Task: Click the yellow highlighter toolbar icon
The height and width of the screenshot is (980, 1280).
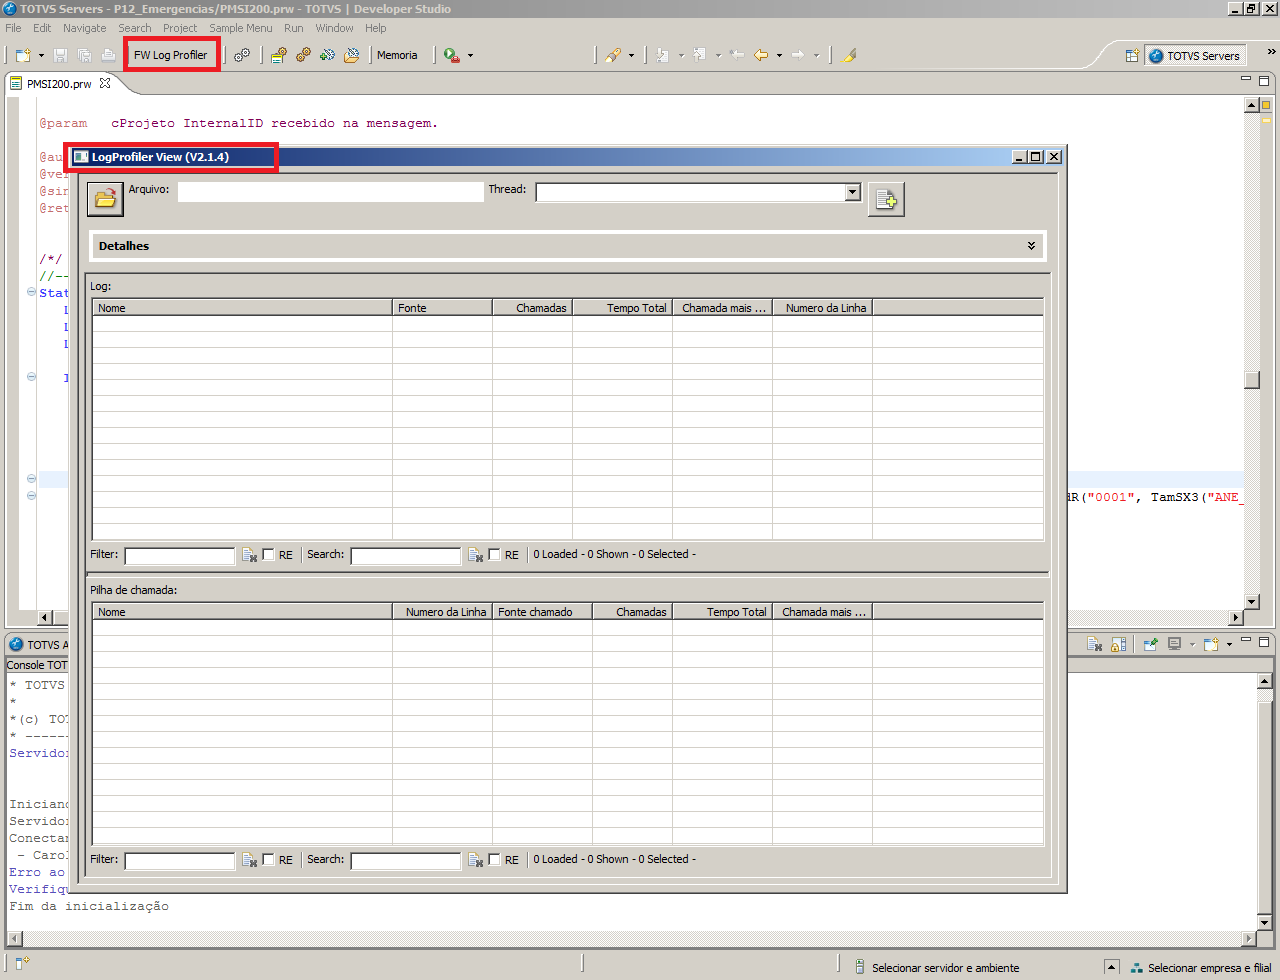Action: [x=850, y=55]
